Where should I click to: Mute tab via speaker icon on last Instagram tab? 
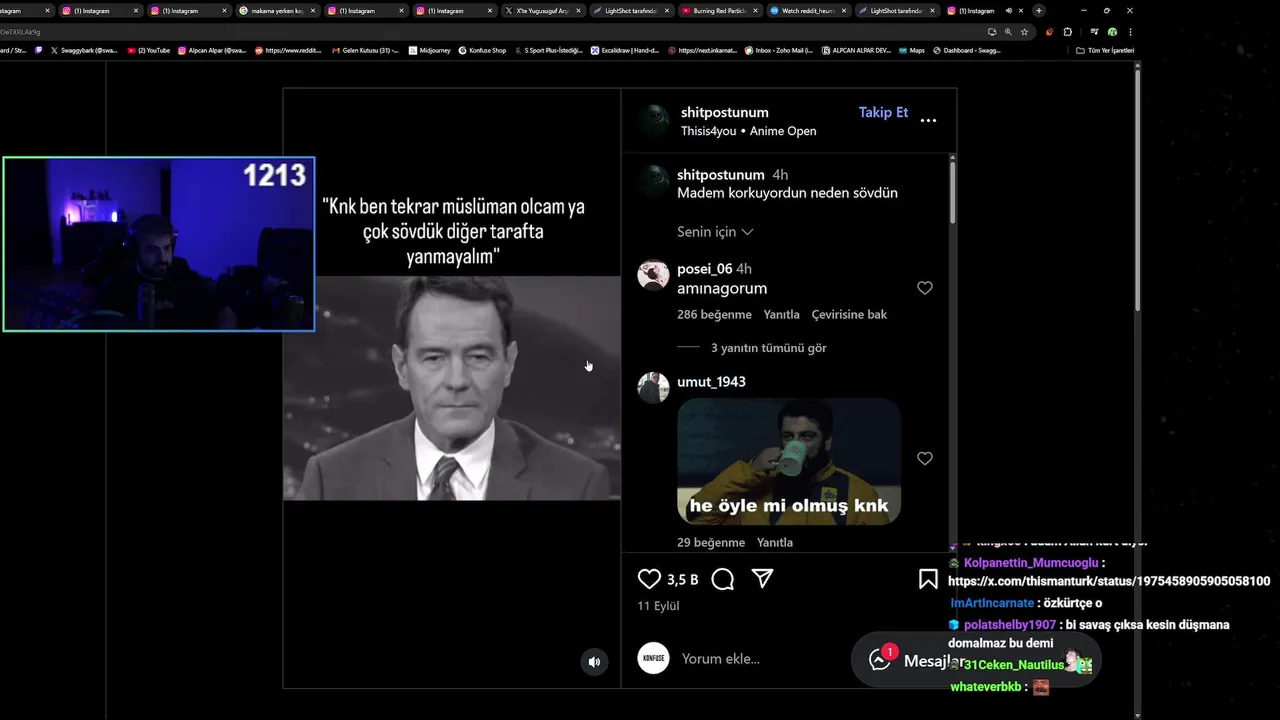click(1008, 10)
